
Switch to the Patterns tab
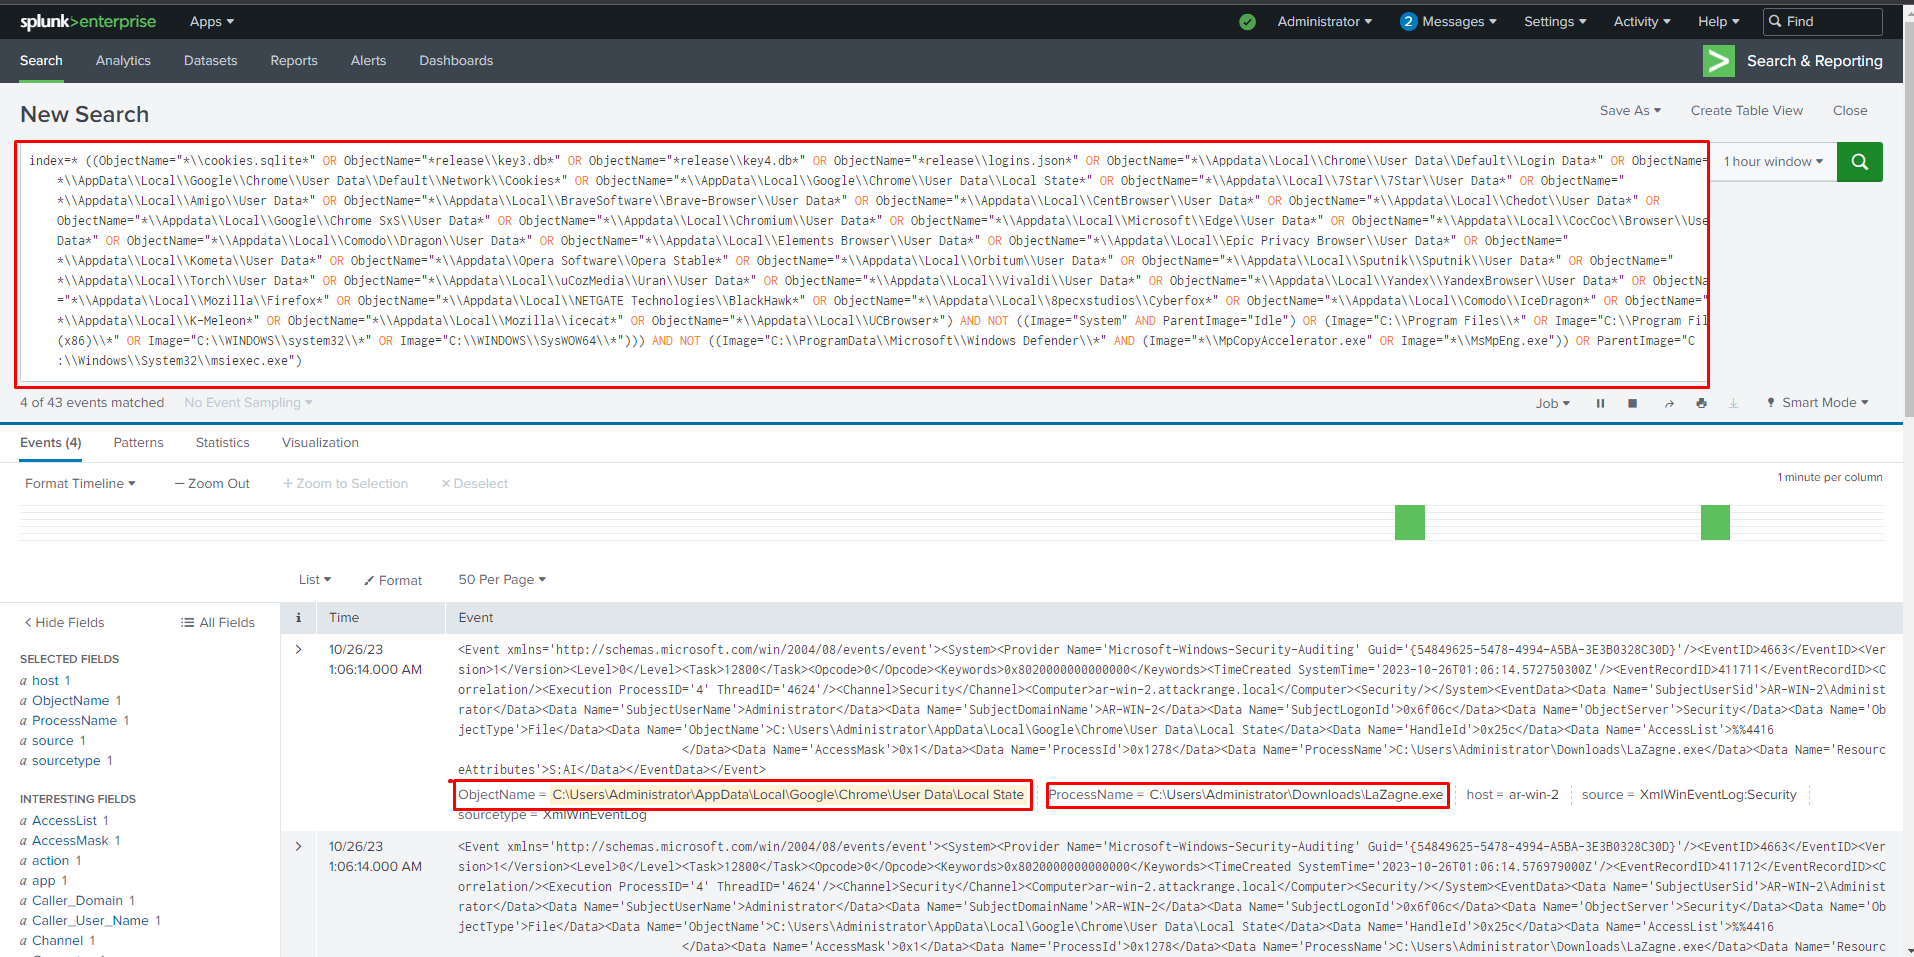pyautogui.click(x=138, y=442)
